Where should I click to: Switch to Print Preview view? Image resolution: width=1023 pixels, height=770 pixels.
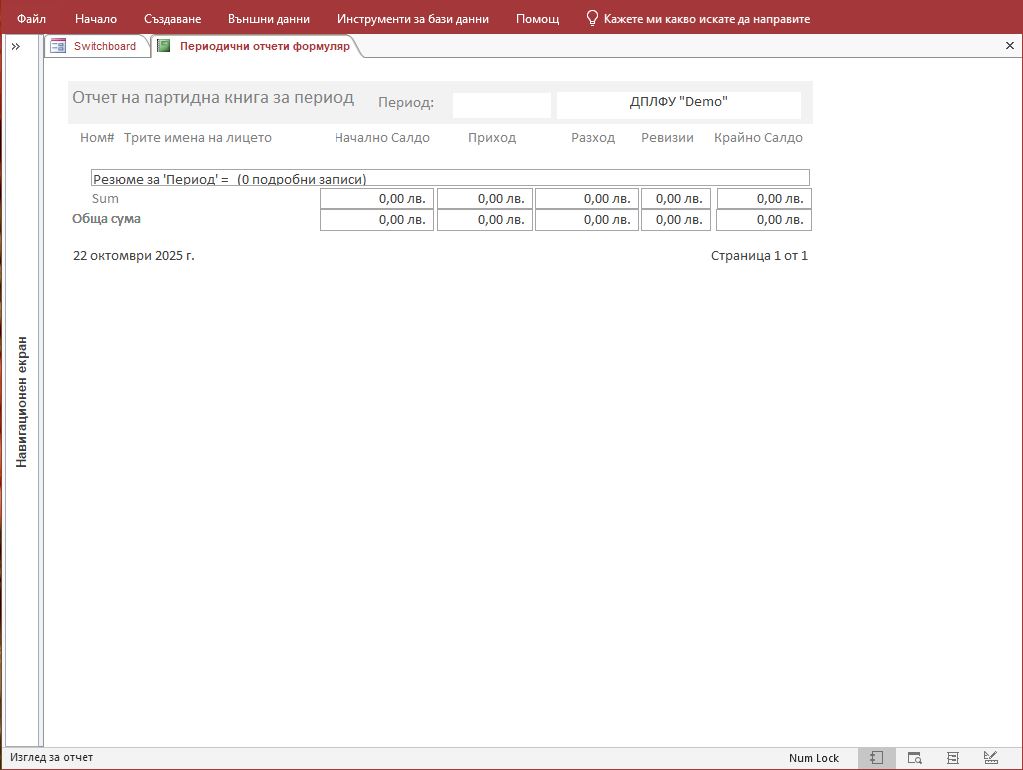[x=914, y=758]
